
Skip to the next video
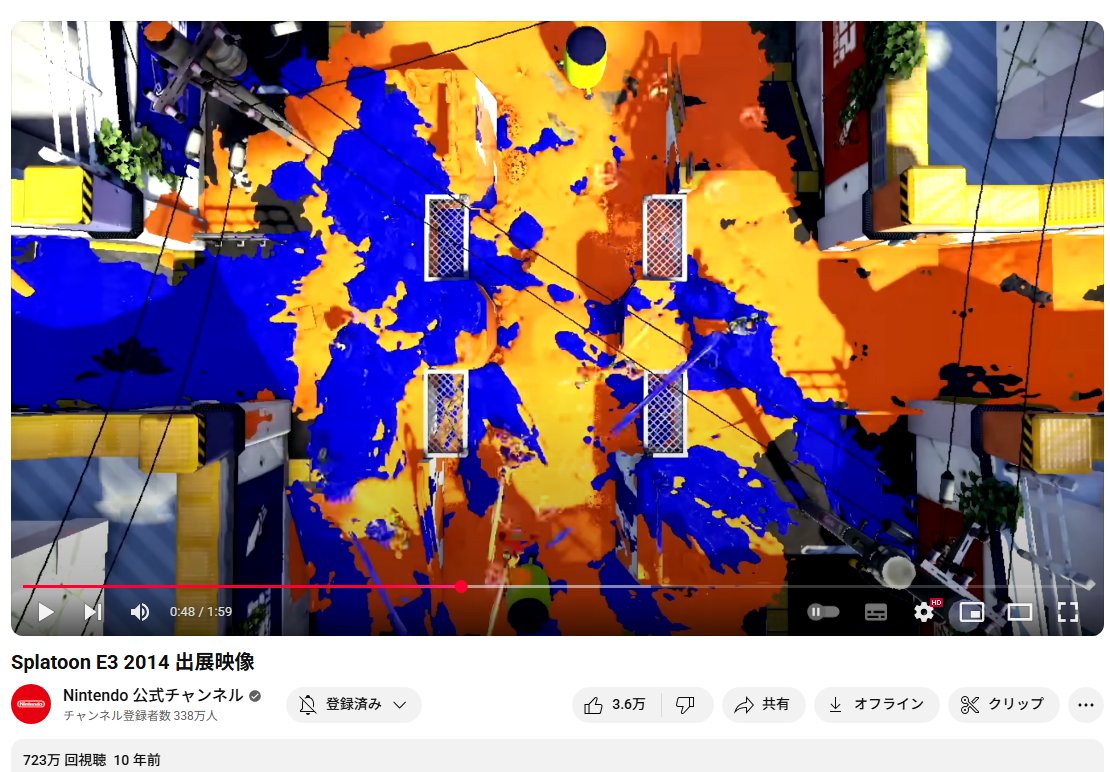click(93, 611)
